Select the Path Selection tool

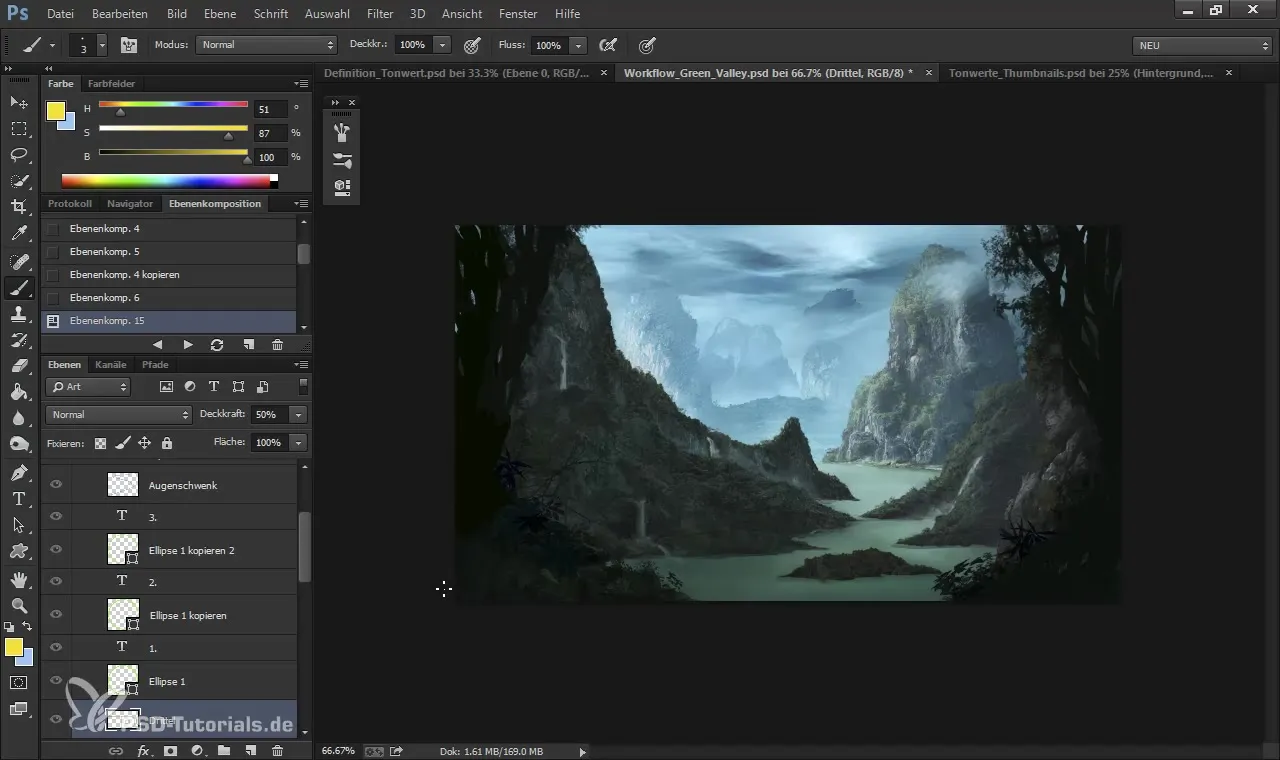18,525
